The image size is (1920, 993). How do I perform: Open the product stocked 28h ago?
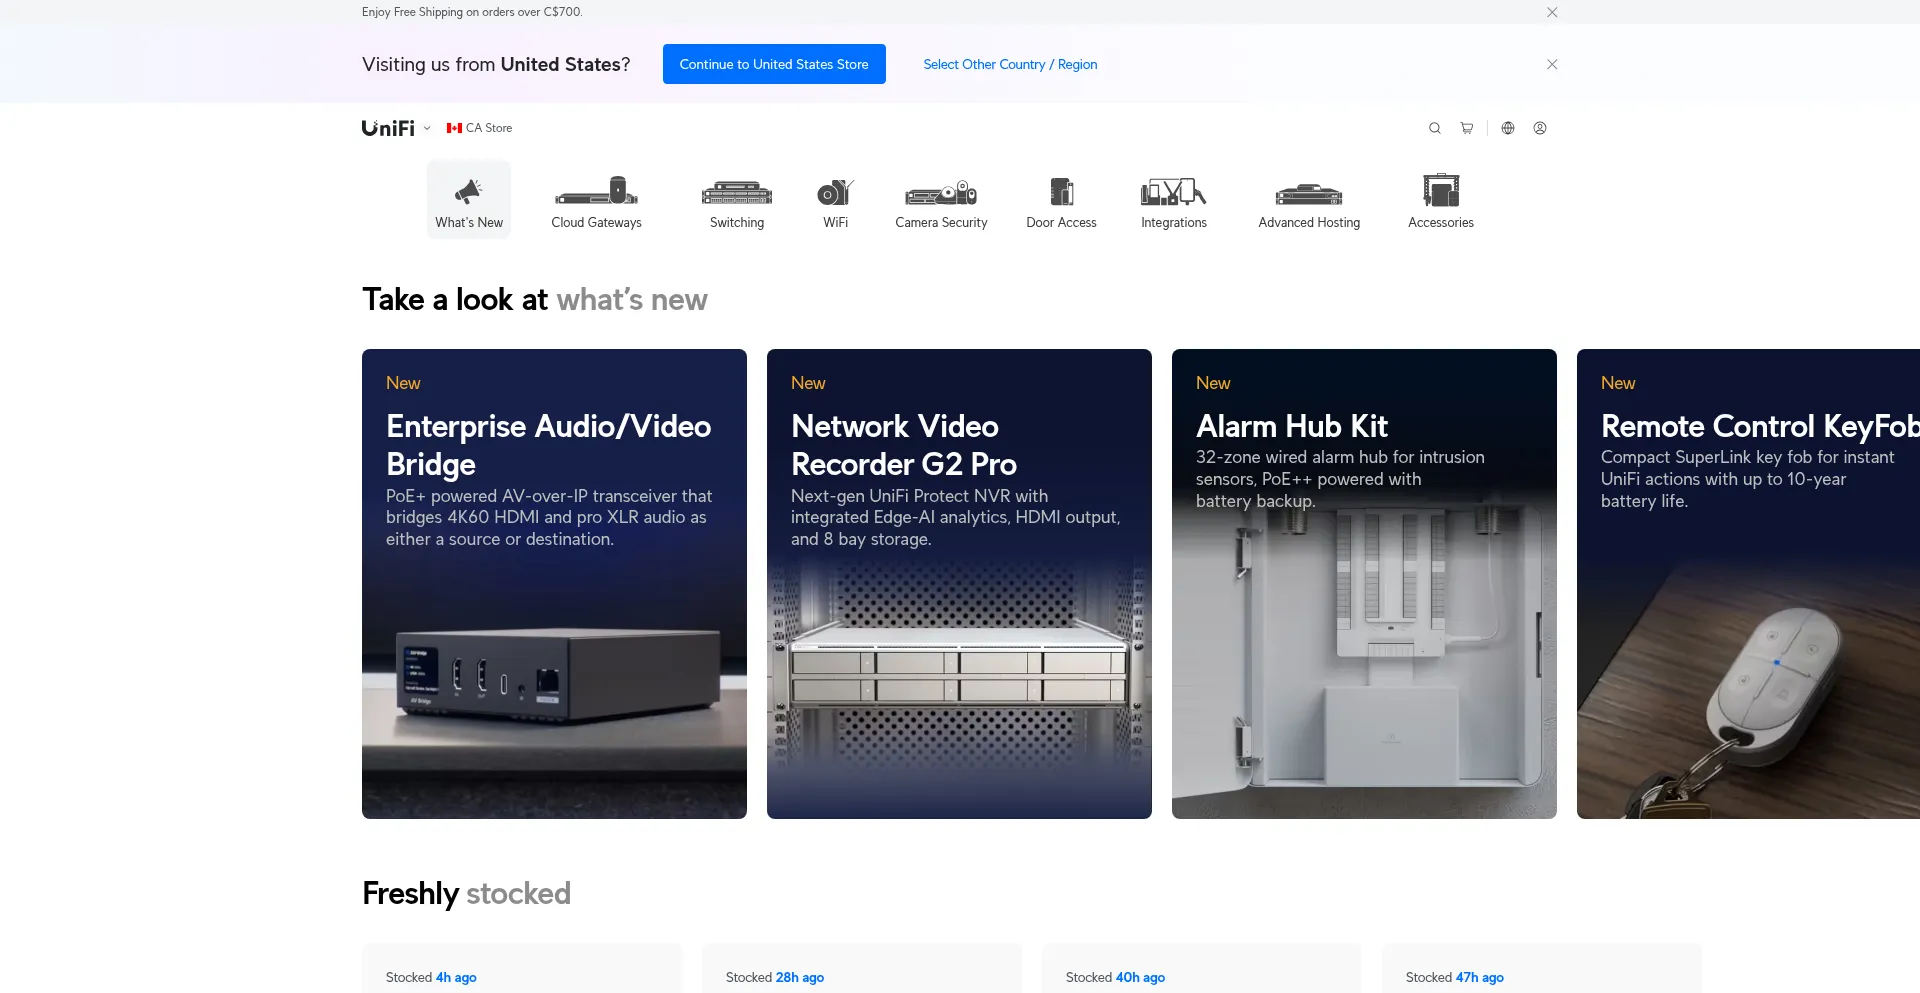pos(862,968)
